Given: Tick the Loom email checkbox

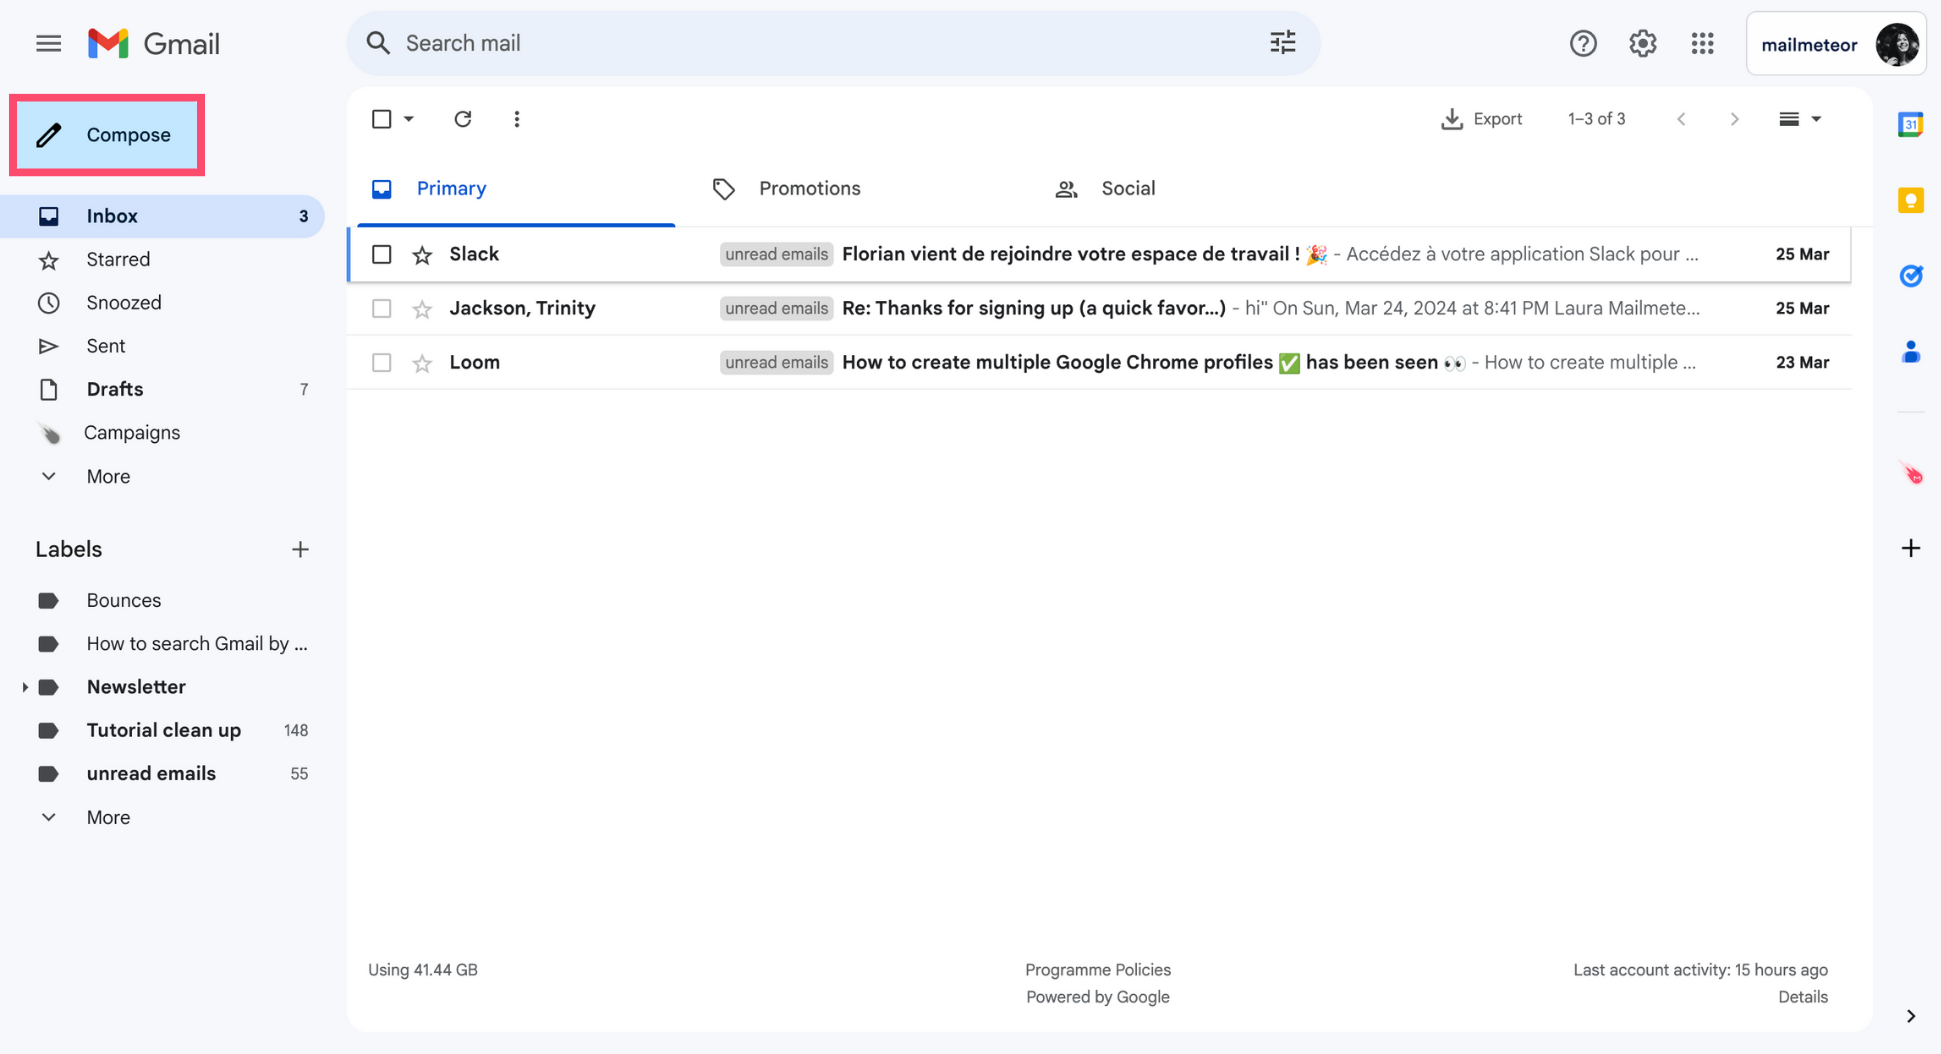Looking at the screenshot, I should pyautogui.click(x=381, y=362).
